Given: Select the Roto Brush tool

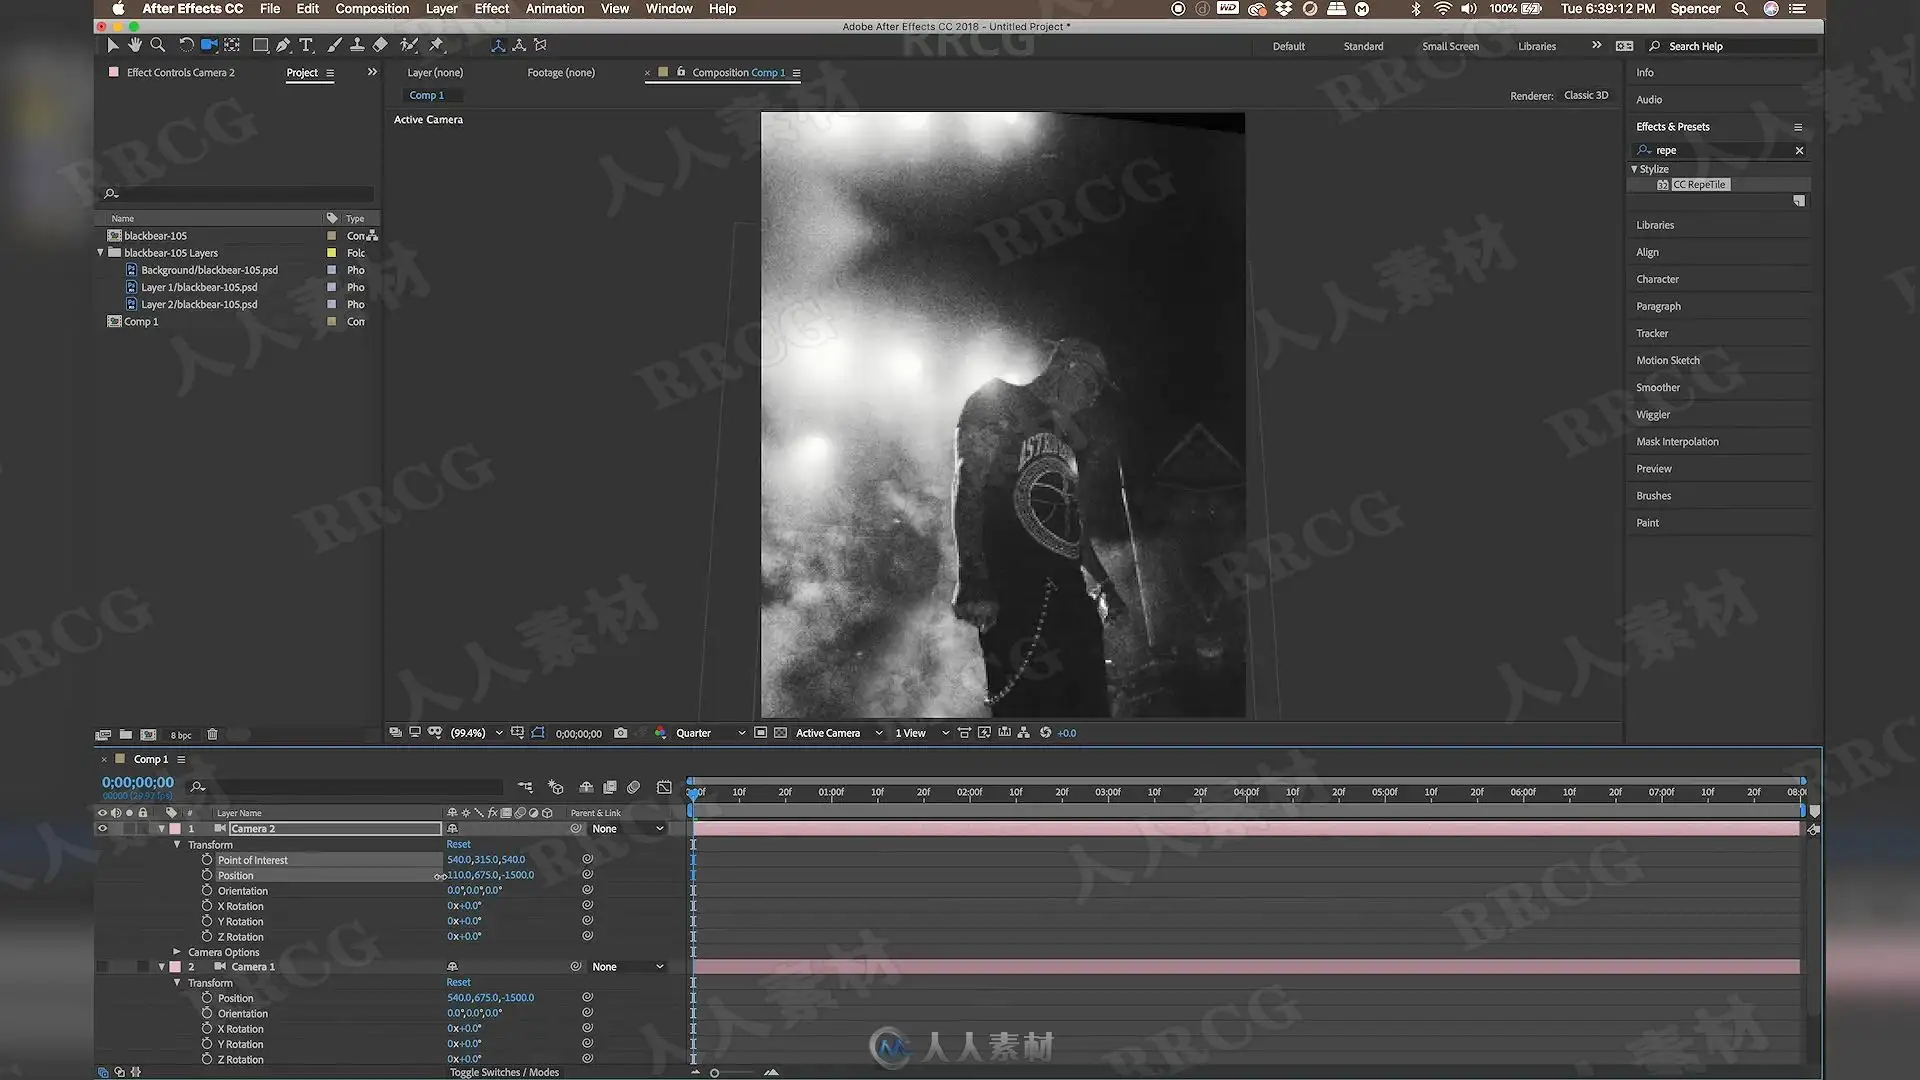Looking at the screenshot, I should coord(408,45).
